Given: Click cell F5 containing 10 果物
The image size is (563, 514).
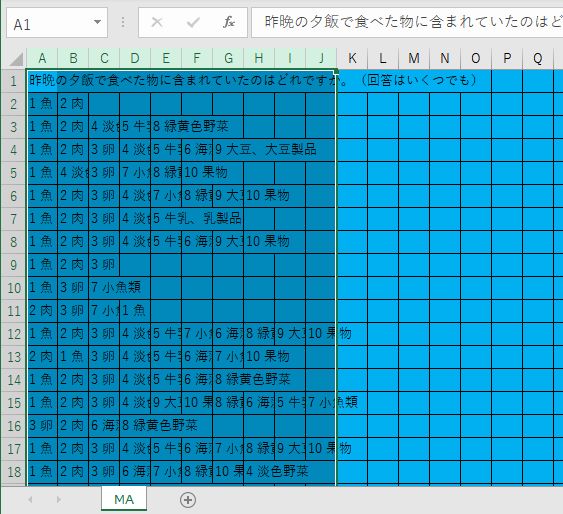Looking at the screenshot, I should tap(197, 173).
